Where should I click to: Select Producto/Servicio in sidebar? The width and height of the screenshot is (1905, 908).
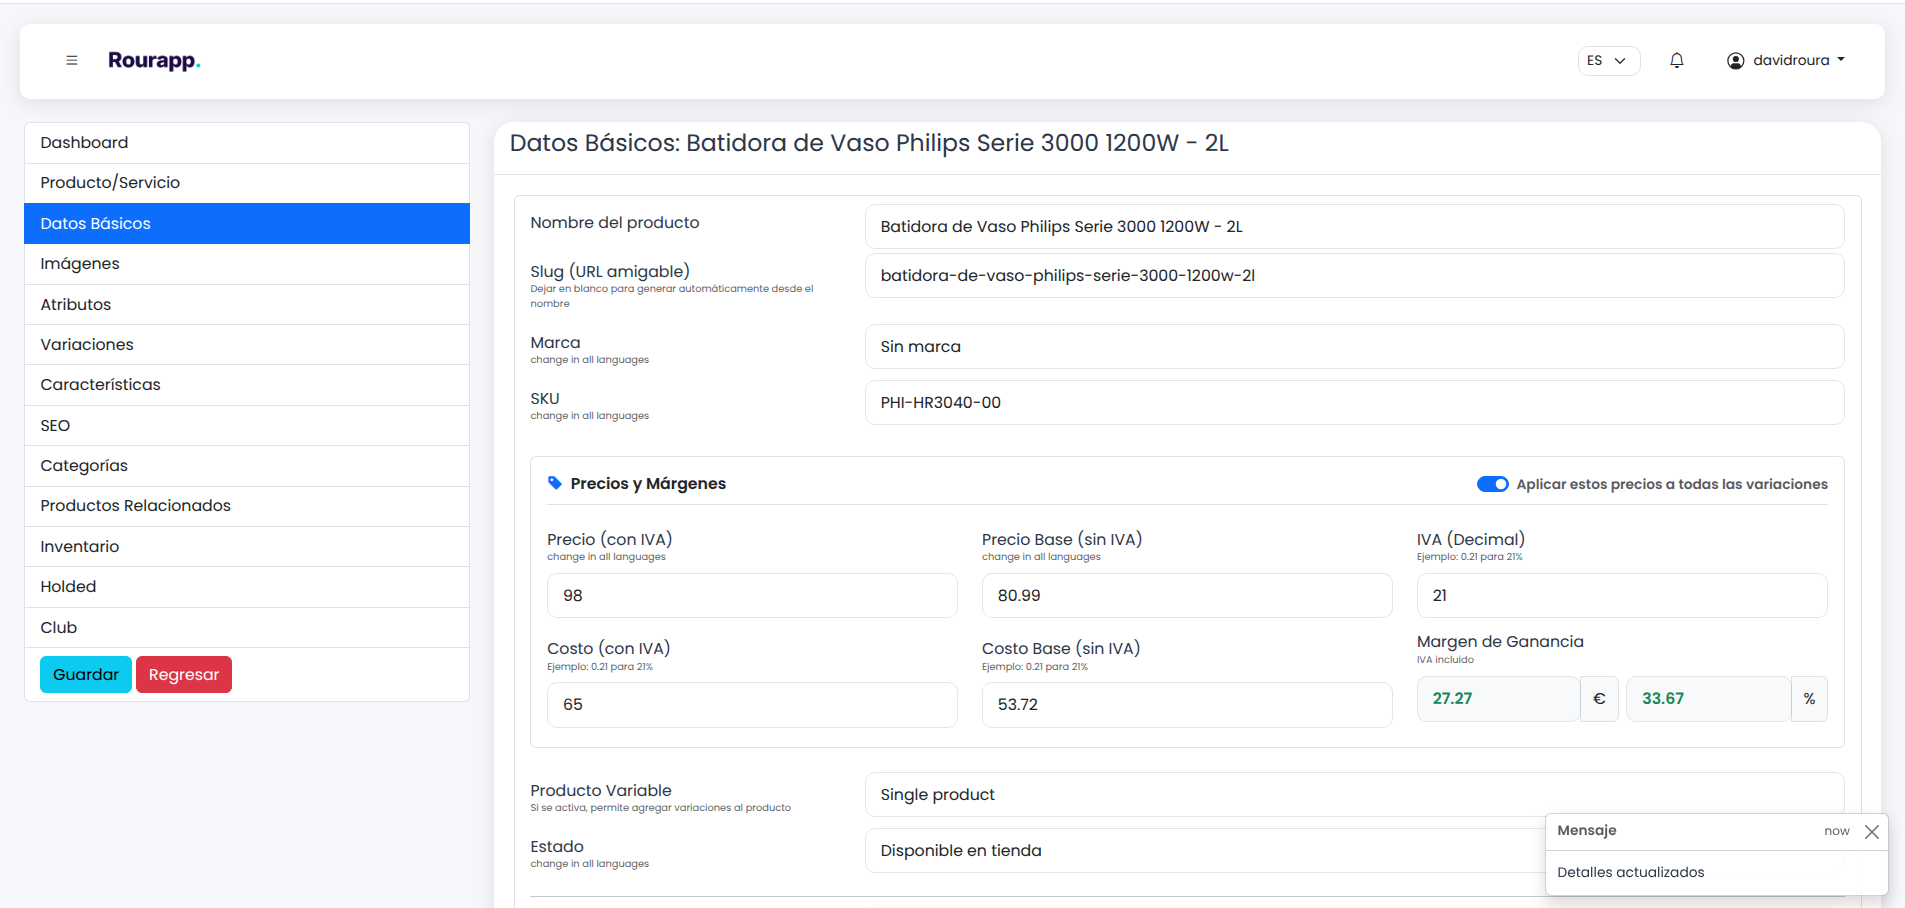247,183
